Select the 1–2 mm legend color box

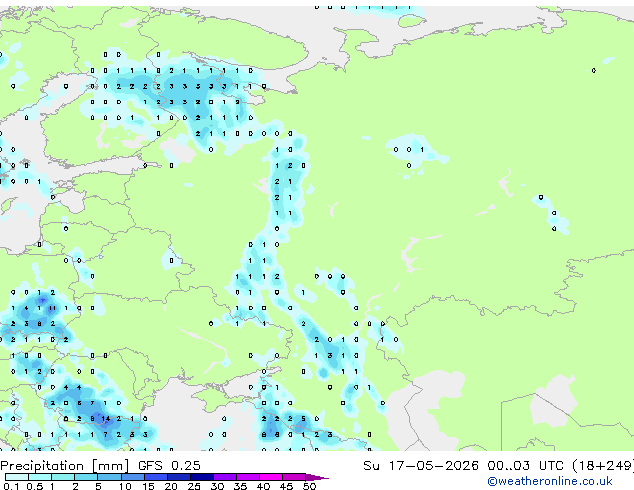[63, 477]
